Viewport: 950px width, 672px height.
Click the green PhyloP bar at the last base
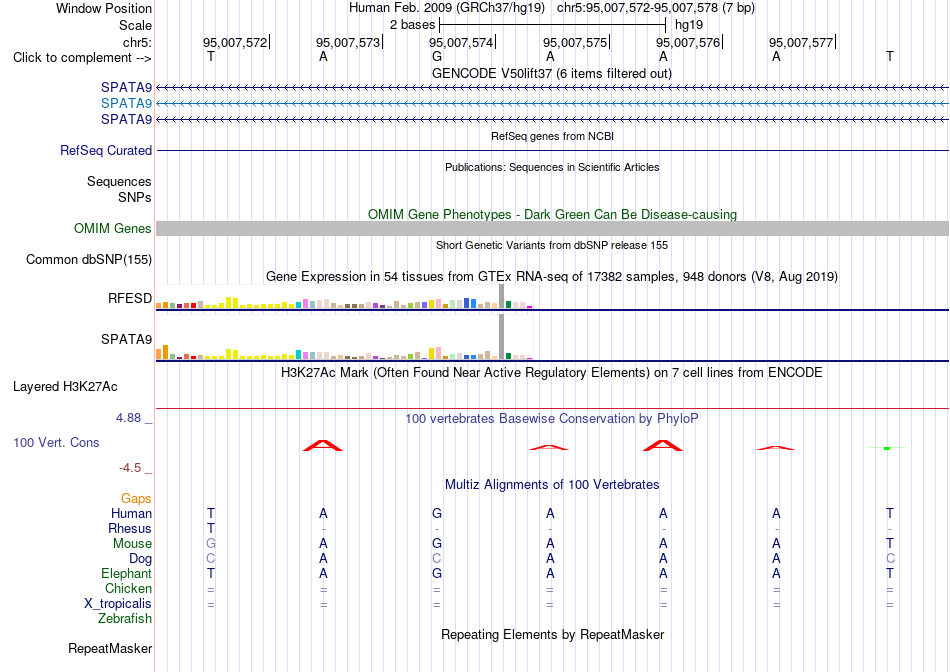coord(887,448)
